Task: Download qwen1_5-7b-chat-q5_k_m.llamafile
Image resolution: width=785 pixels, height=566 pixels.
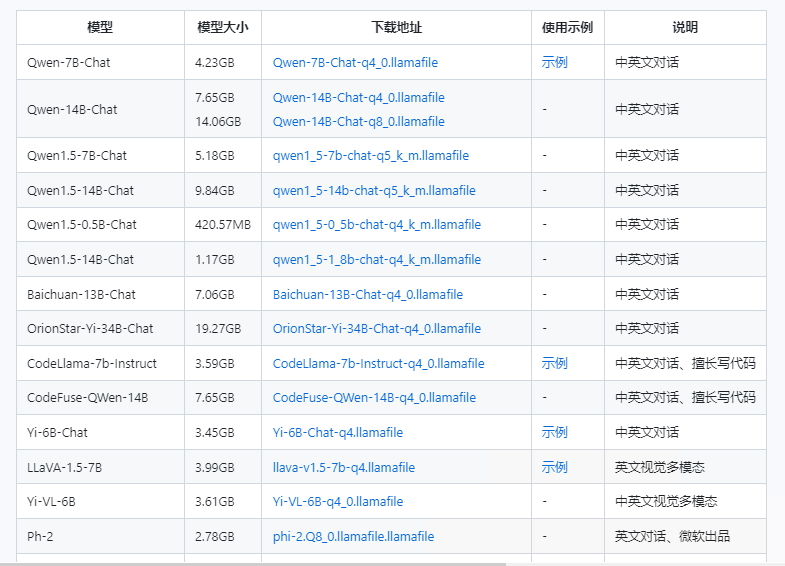Action: 370,156
